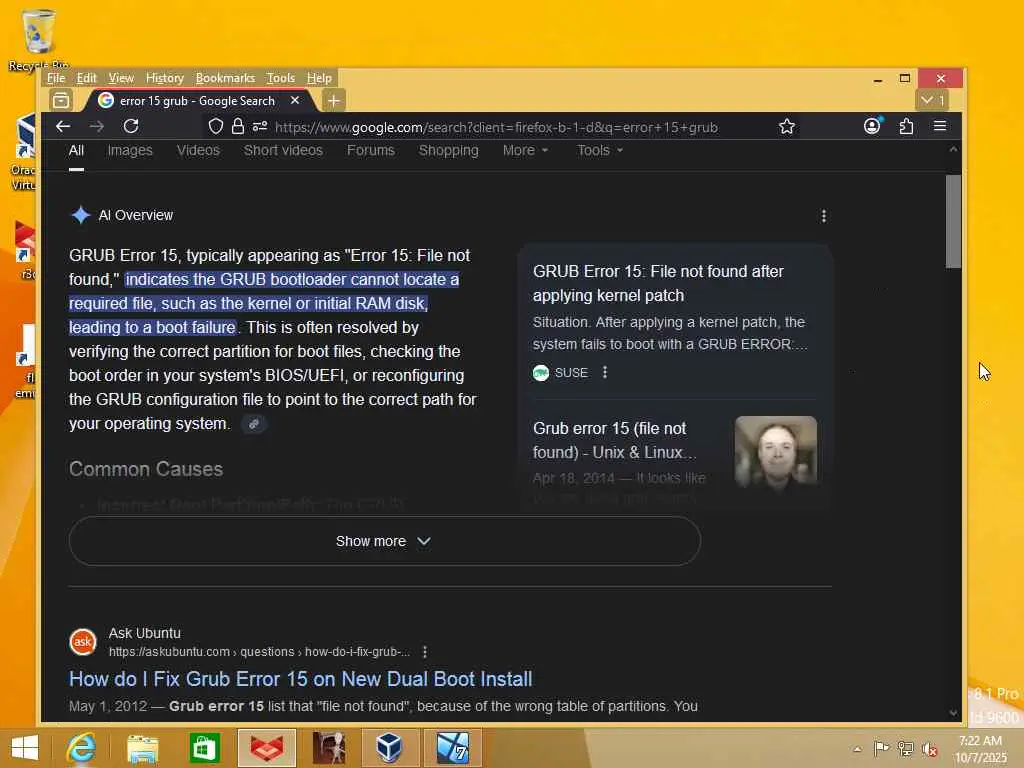Screen dimensions: 1024x768
Task: Open the Windows Start button
Action: tap(25, 747)
